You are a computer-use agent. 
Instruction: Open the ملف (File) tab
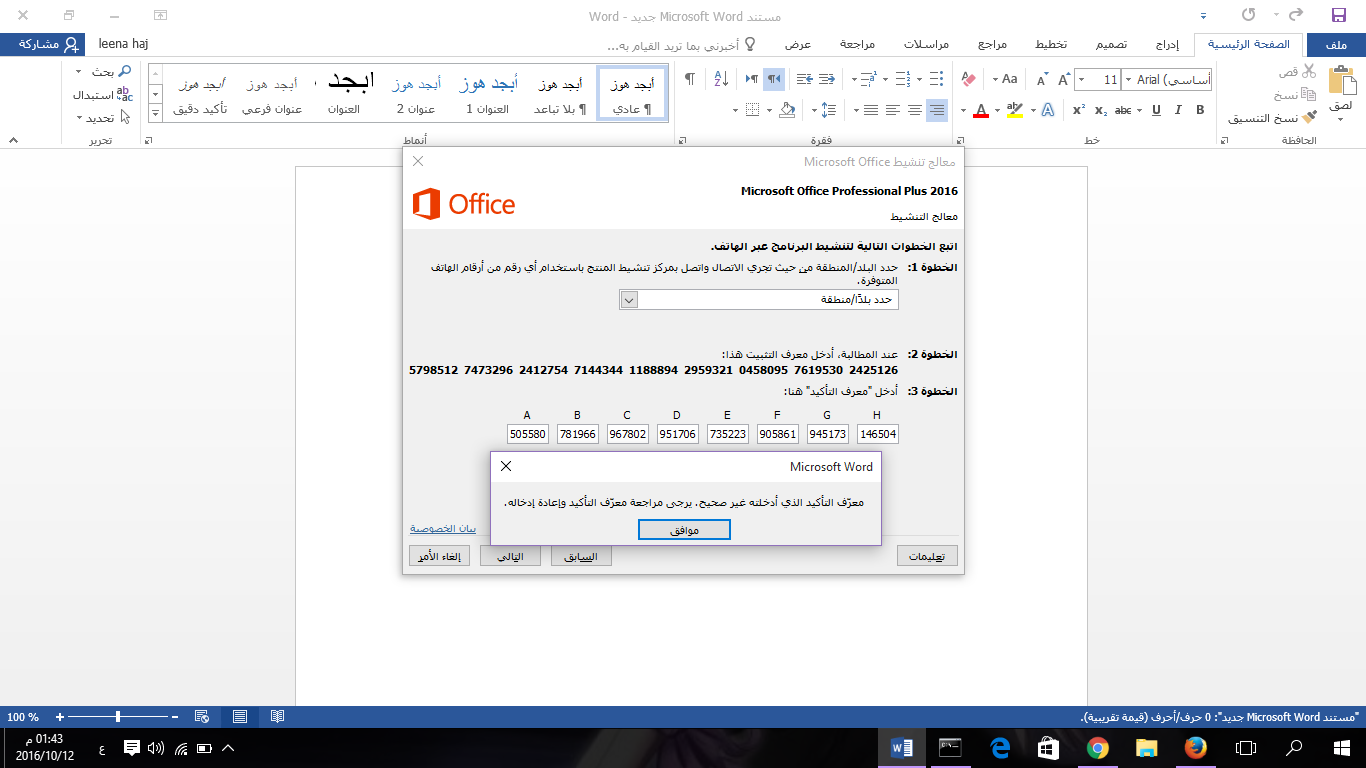click(x=1335, y=45)
